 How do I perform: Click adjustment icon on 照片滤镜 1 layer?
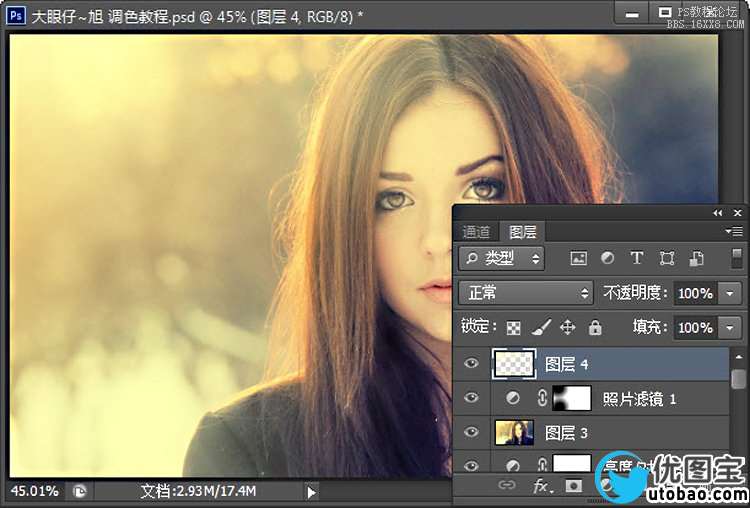coord(513,398)
